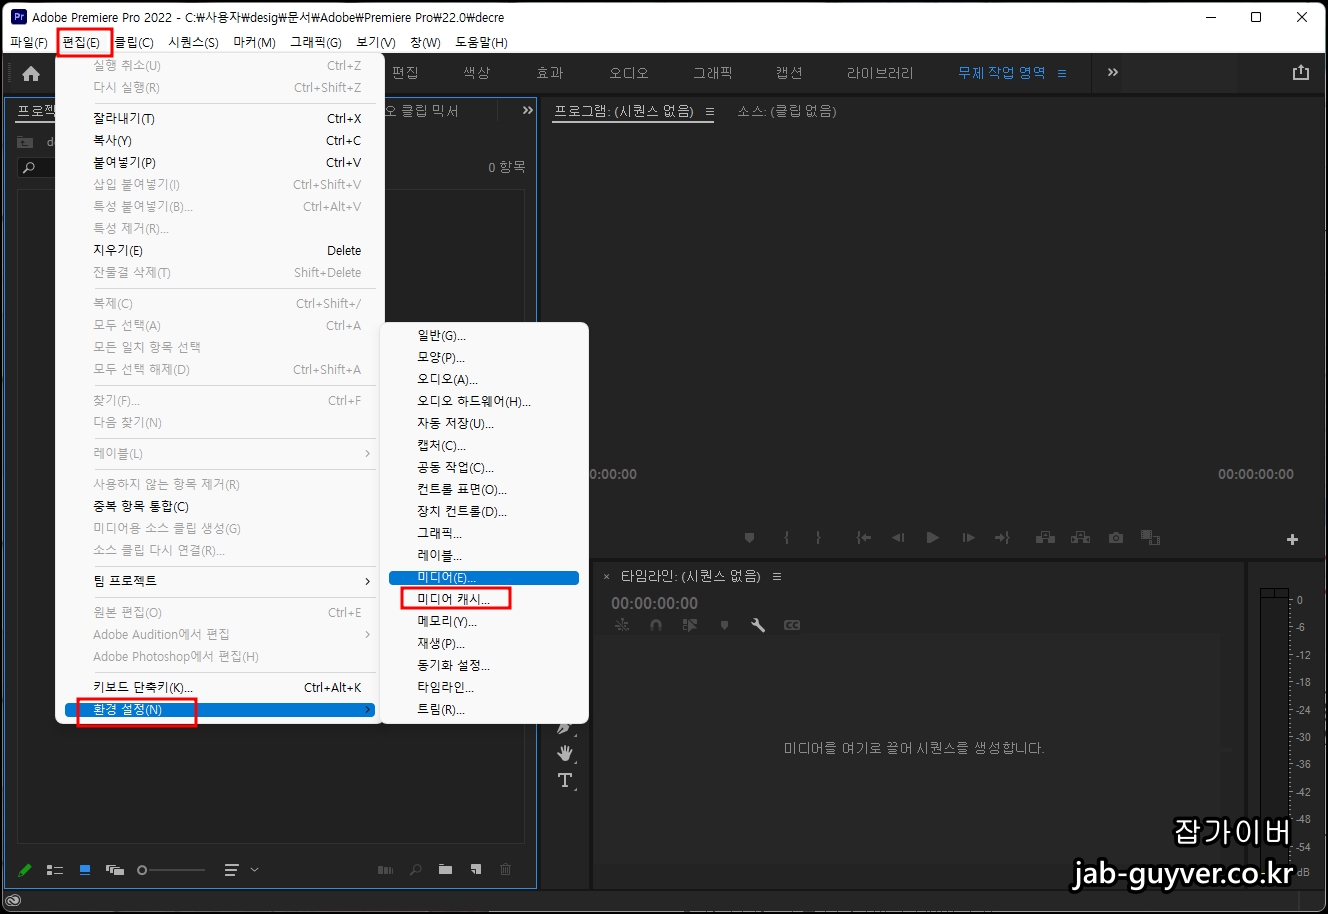This screenshot has width=1328, height=914.
Task: Click the Lift button
Action: (x=1045, y=538)
